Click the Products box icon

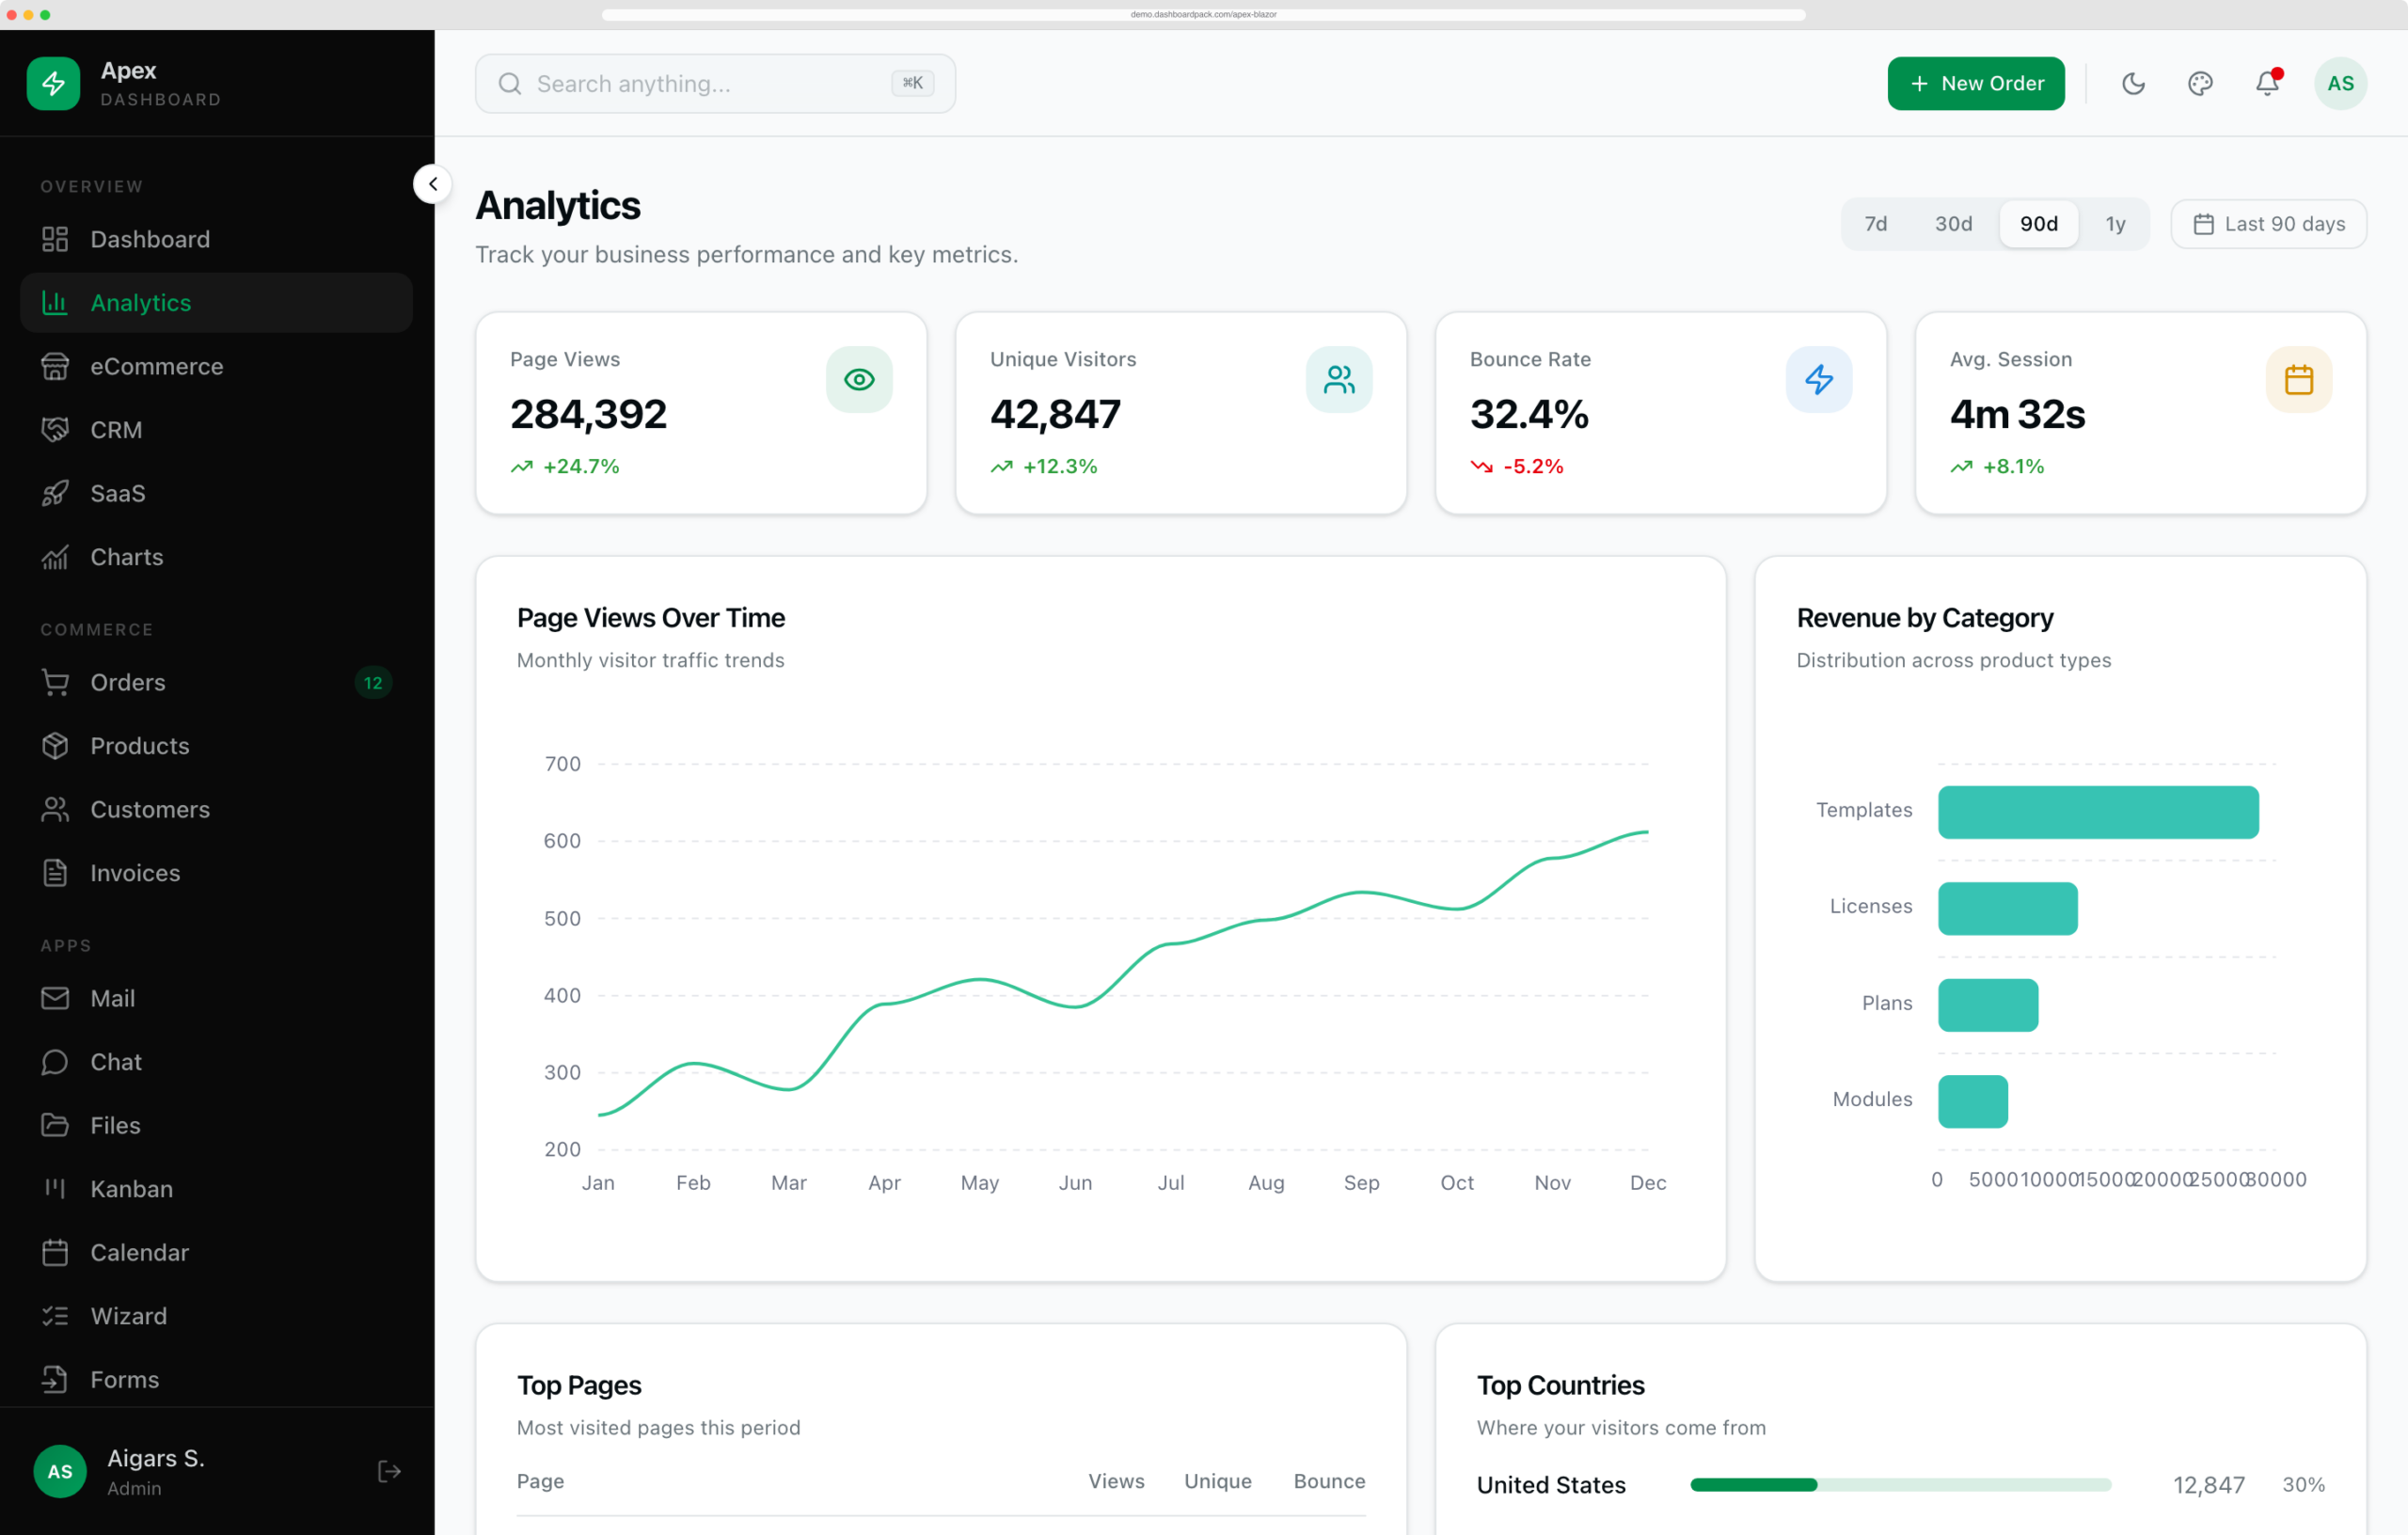55,746
